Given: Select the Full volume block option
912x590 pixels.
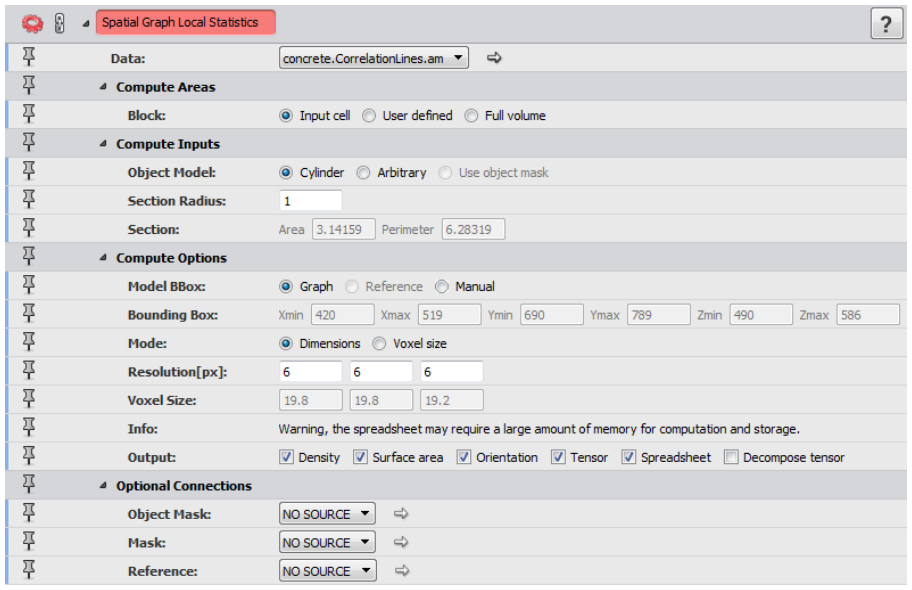Looking at the screenshot, I should point(471,116).
